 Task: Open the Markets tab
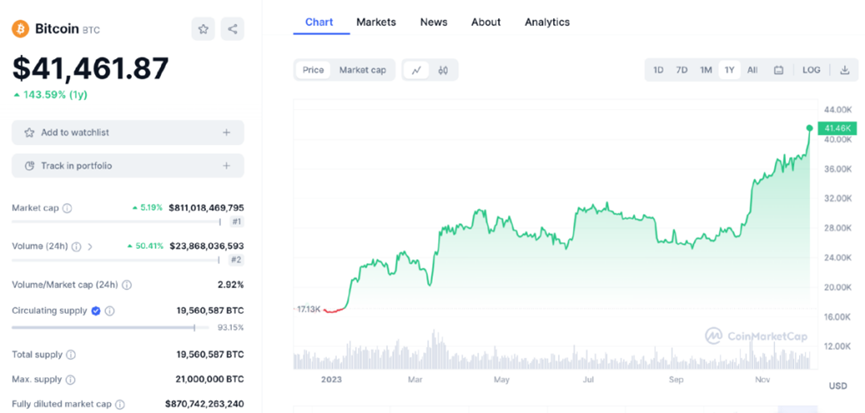[376, 22]
